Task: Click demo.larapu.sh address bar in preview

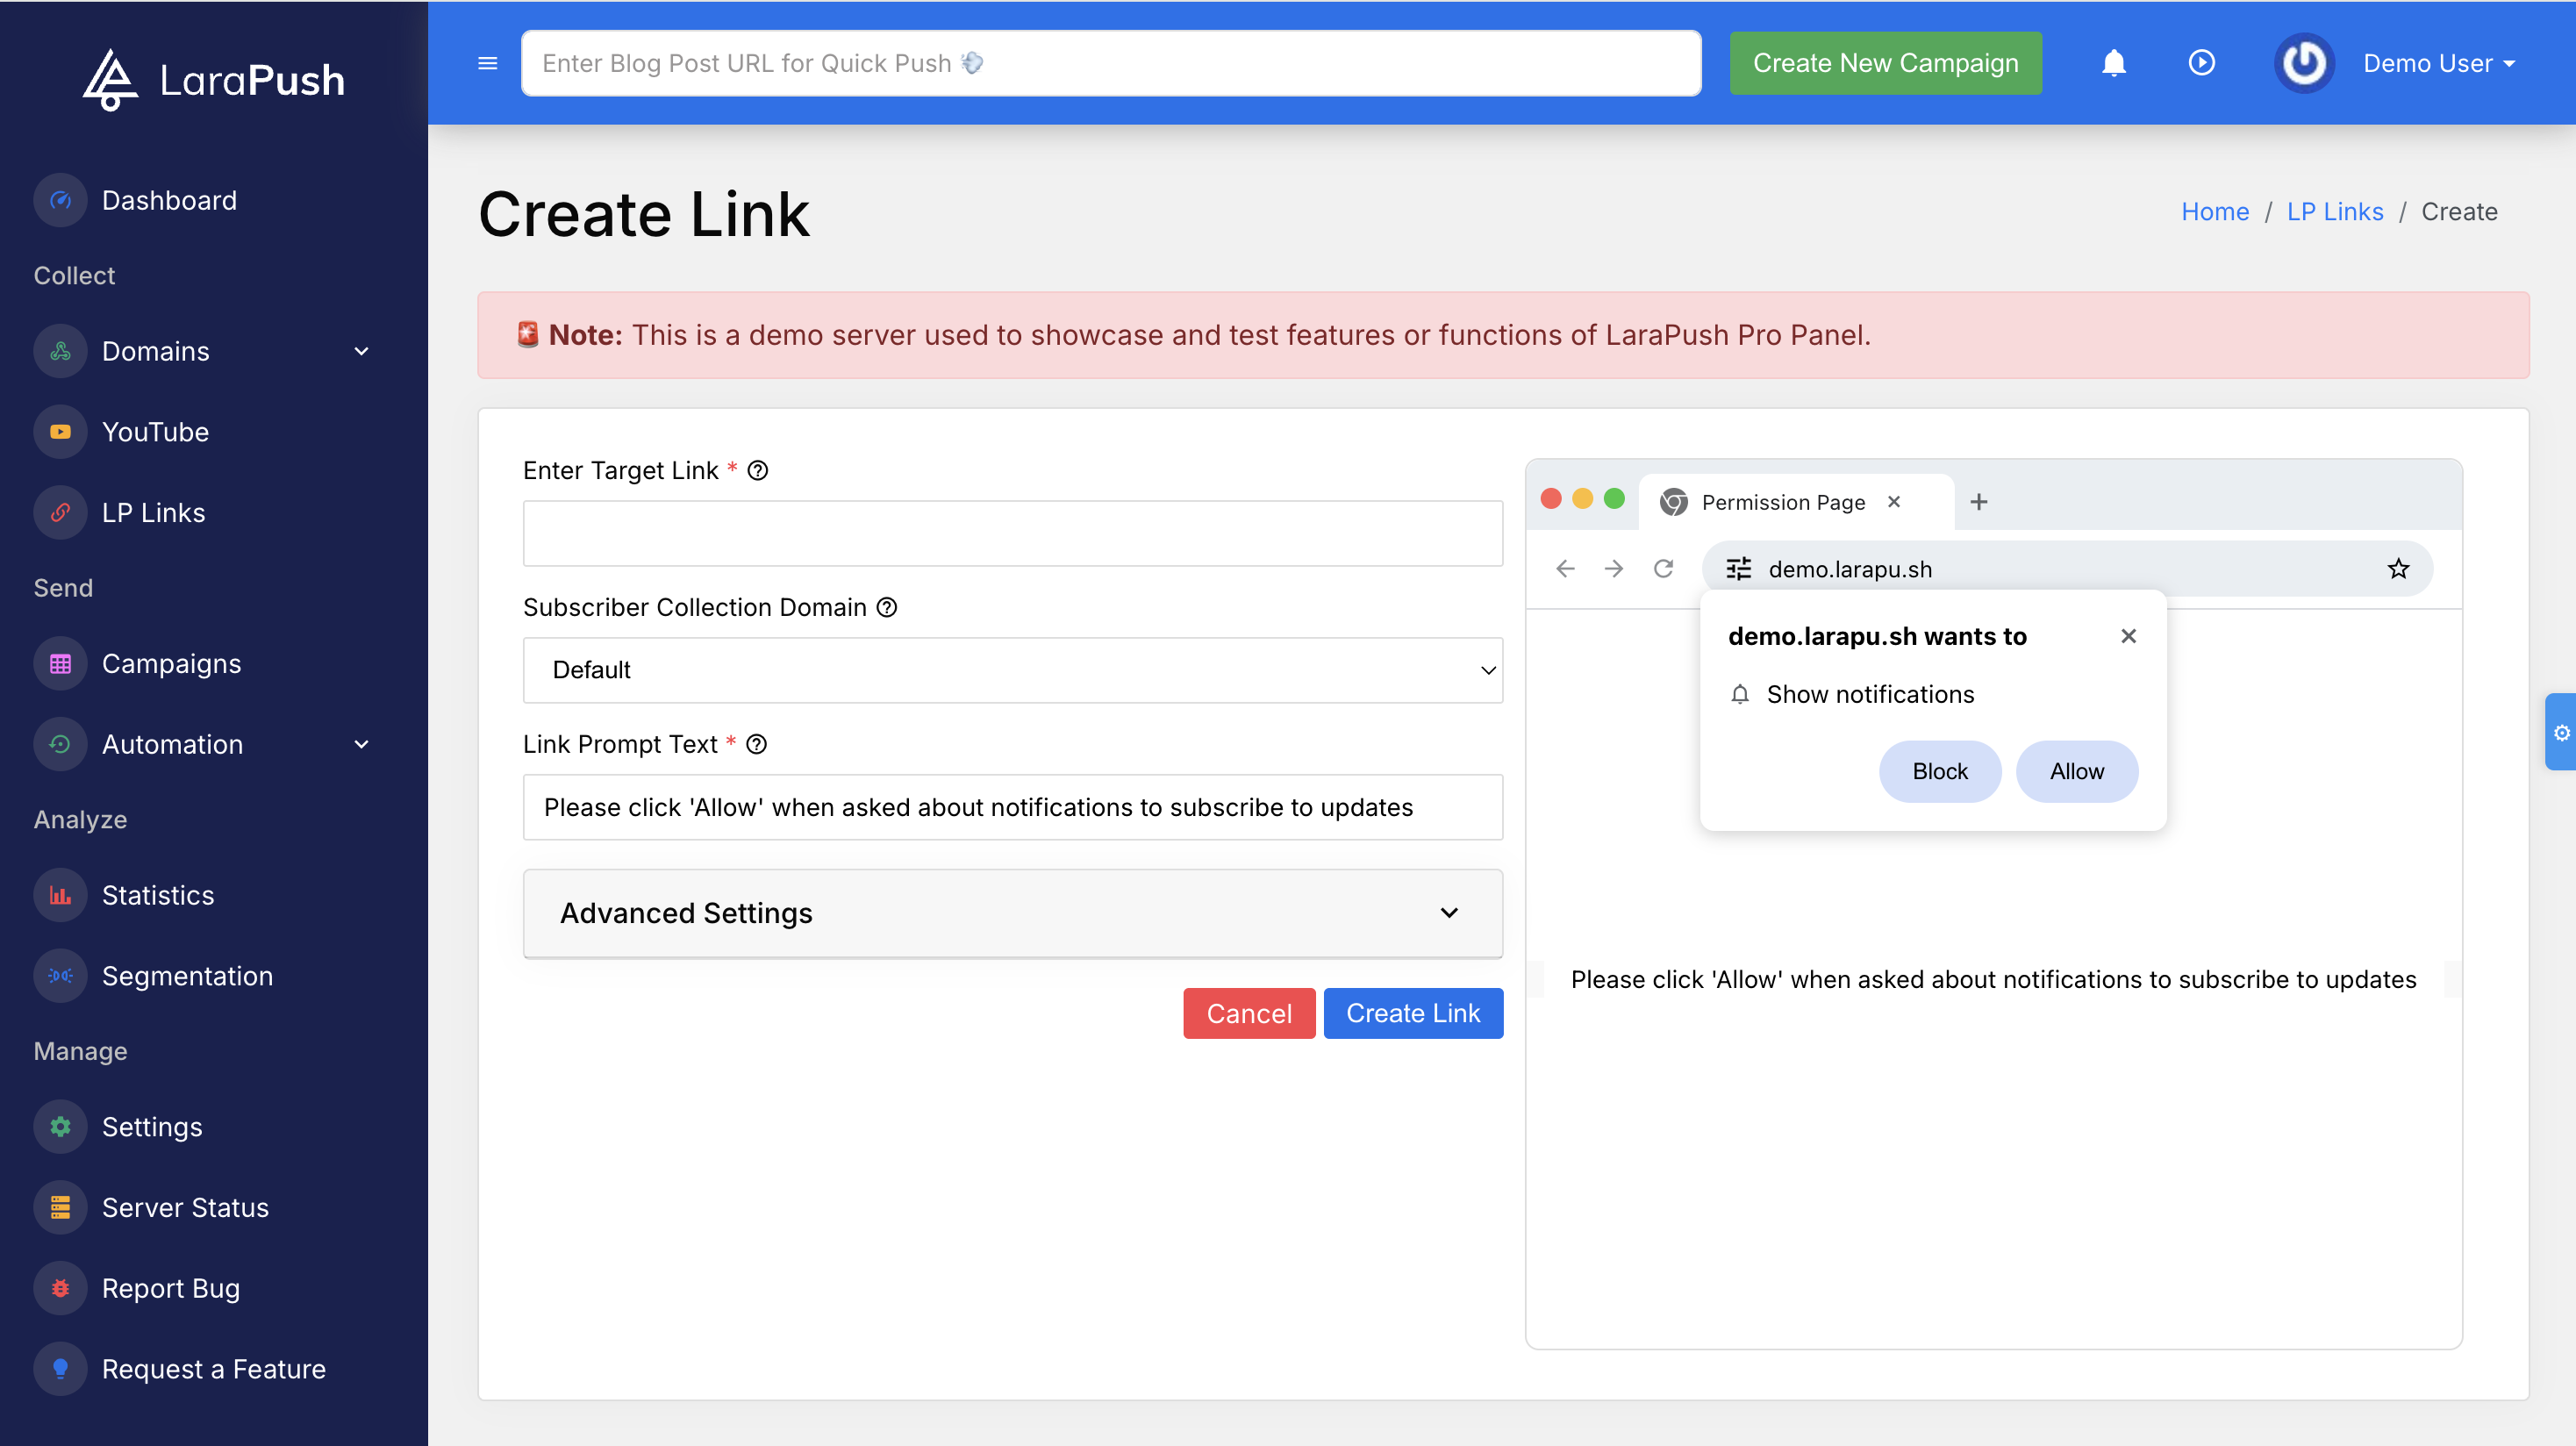Action: click(x=2066, y=569)
